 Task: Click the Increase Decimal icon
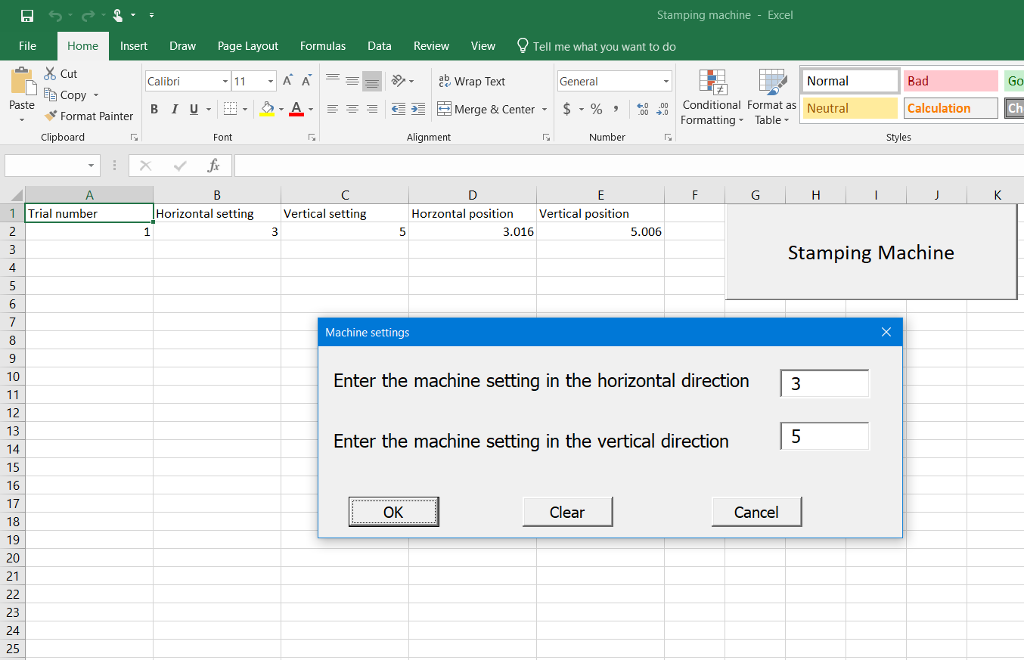pos(644,109)
